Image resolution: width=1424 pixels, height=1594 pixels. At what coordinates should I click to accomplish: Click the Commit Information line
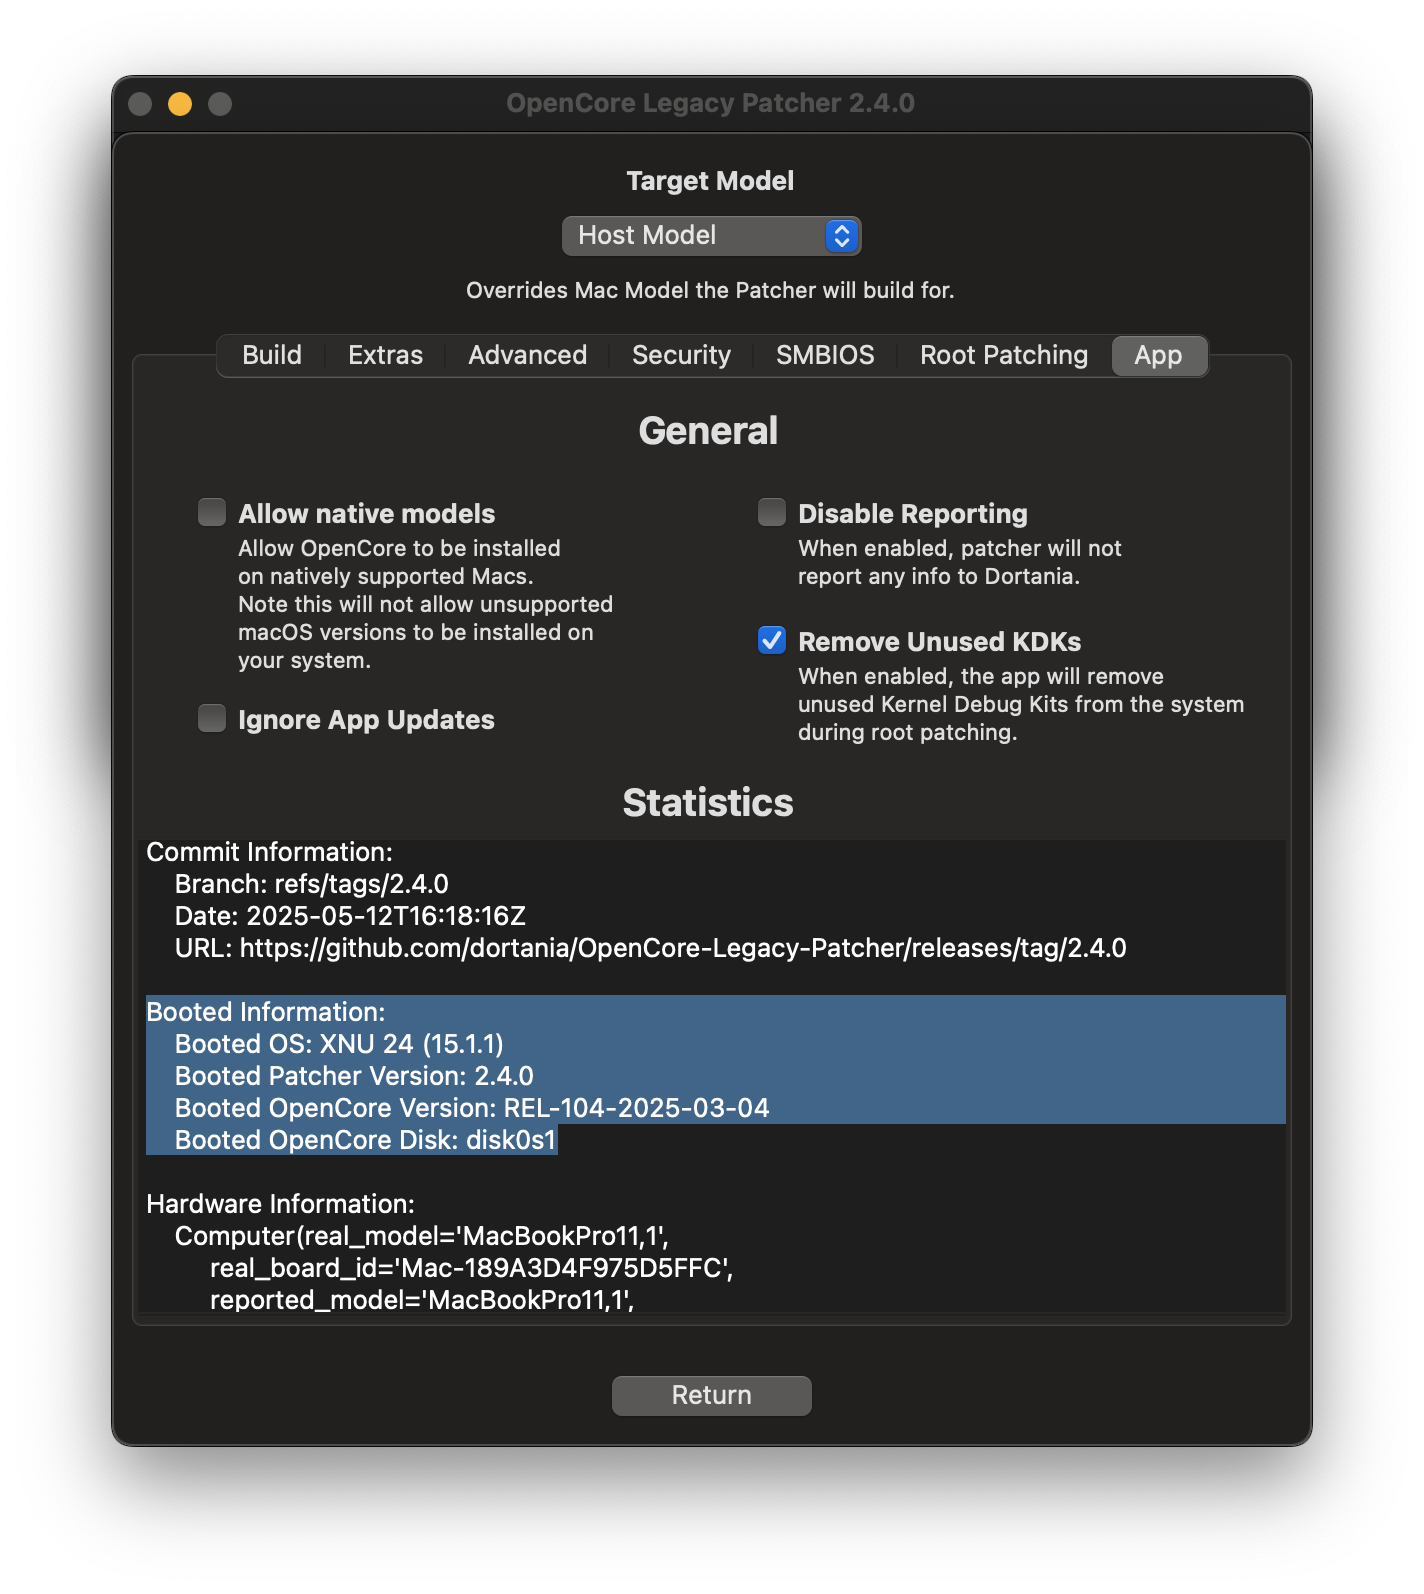click(x=269, y=852)
